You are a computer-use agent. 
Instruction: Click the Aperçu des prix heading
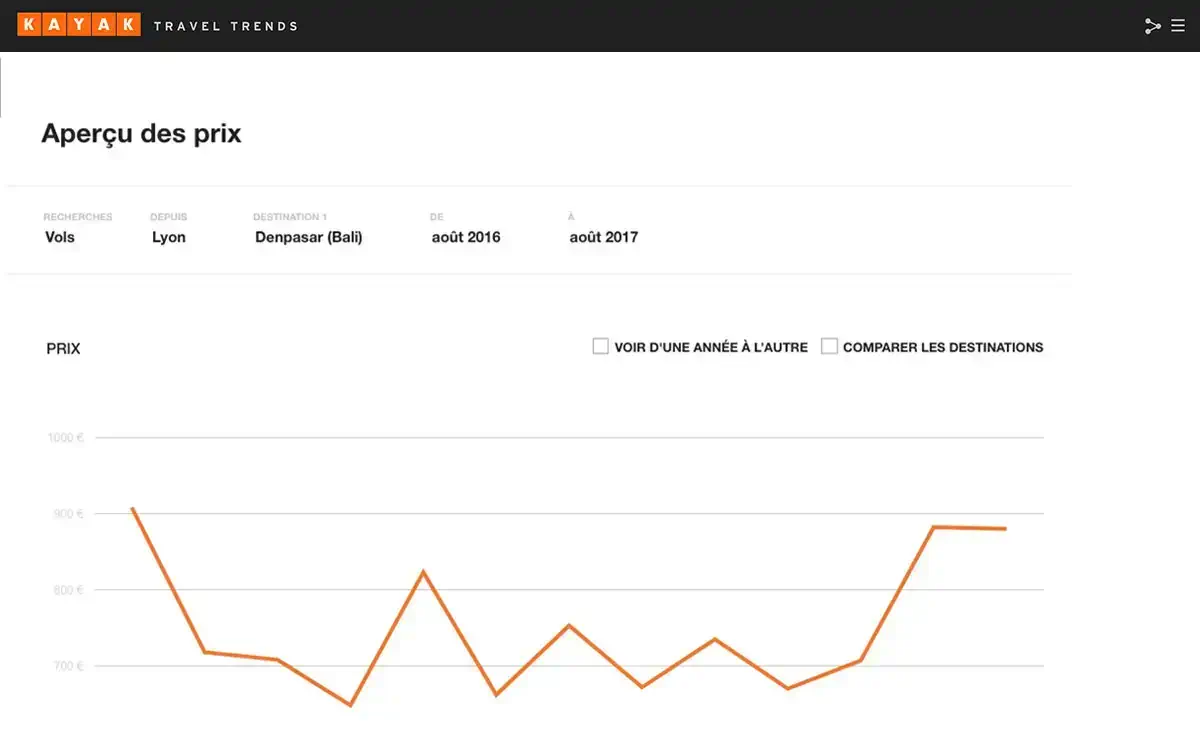[141, 133]
